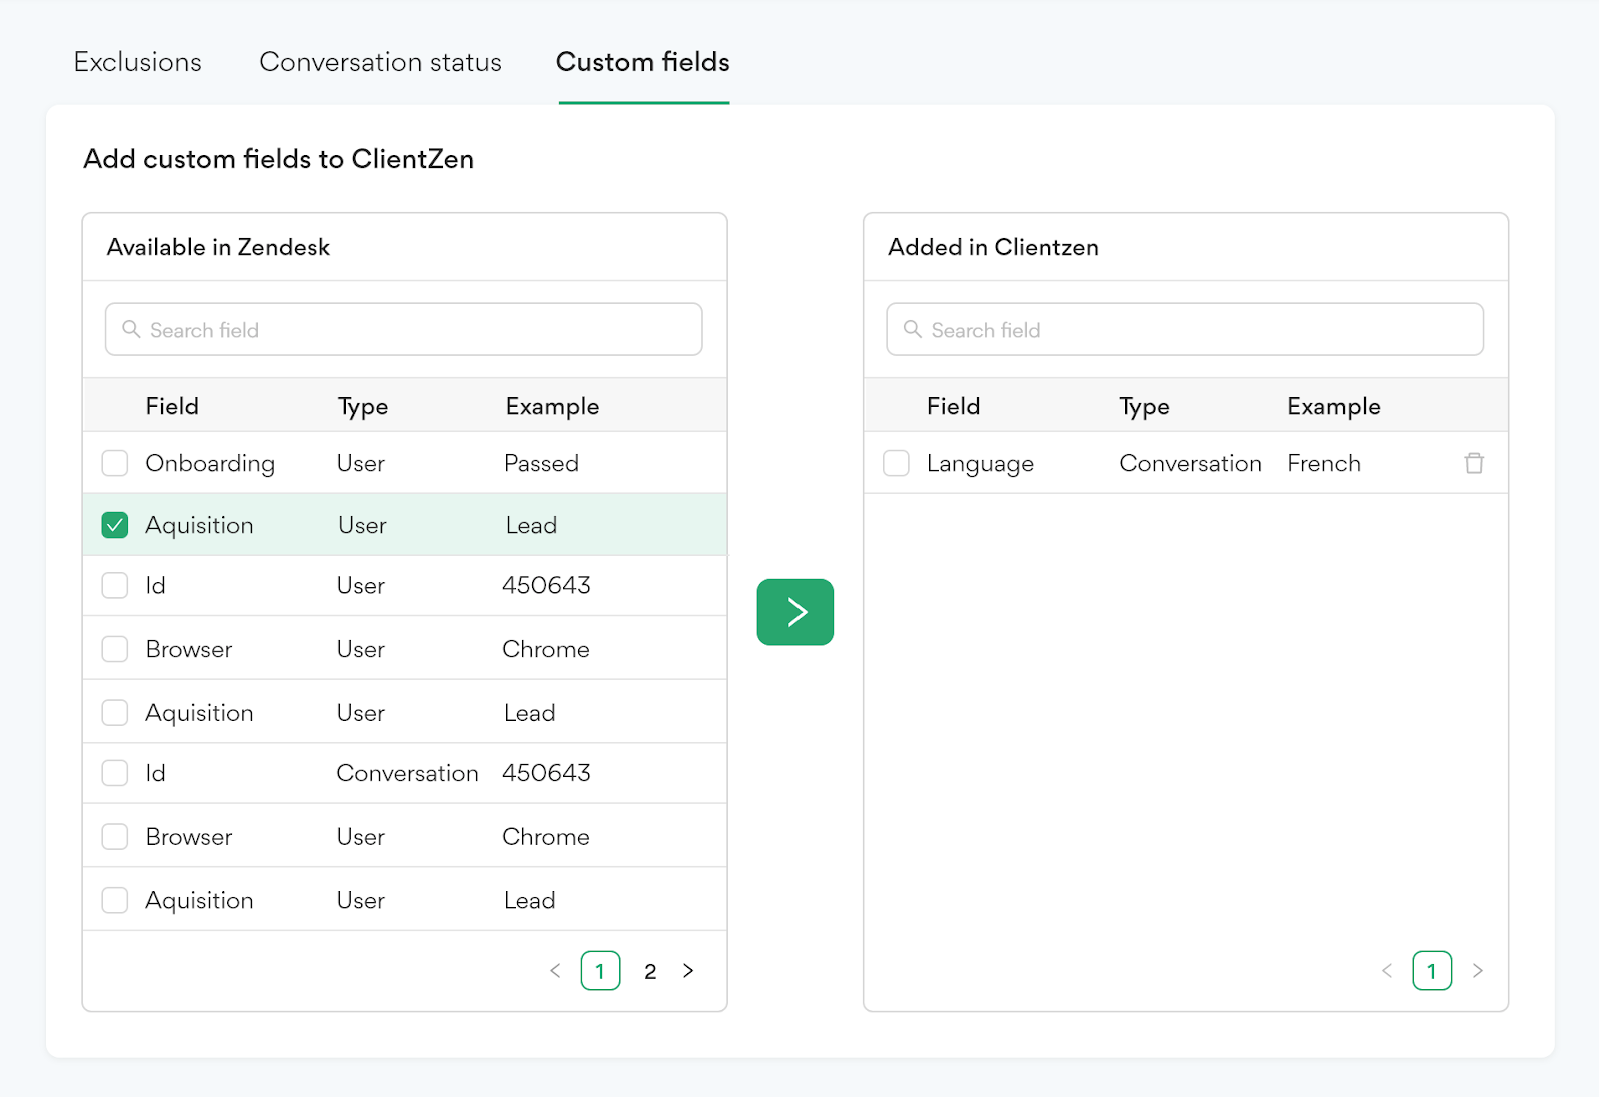Click the 'French' example value
The height and width of the screenshot is (1097, 1600).
[x=1324, y=463]
